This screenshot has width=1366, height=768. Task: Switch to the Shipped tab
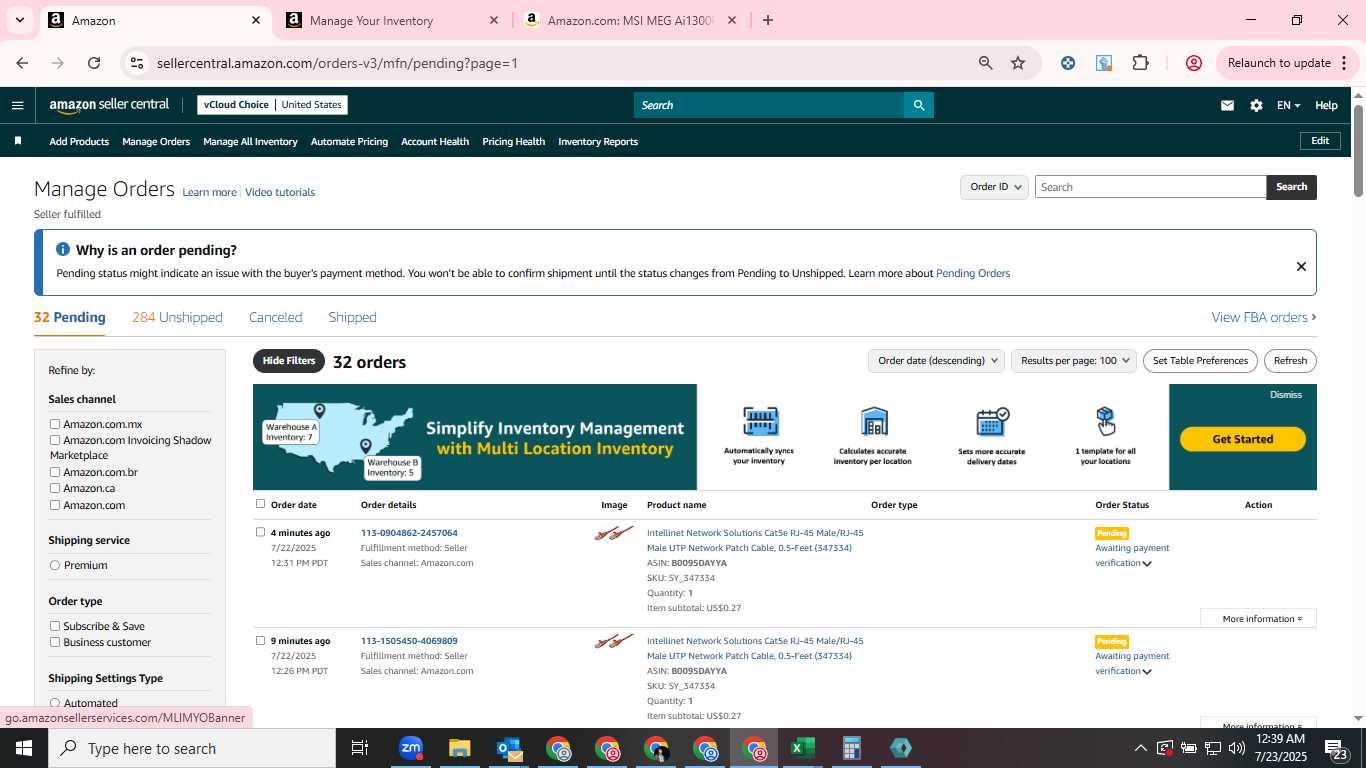click(352, 317)
